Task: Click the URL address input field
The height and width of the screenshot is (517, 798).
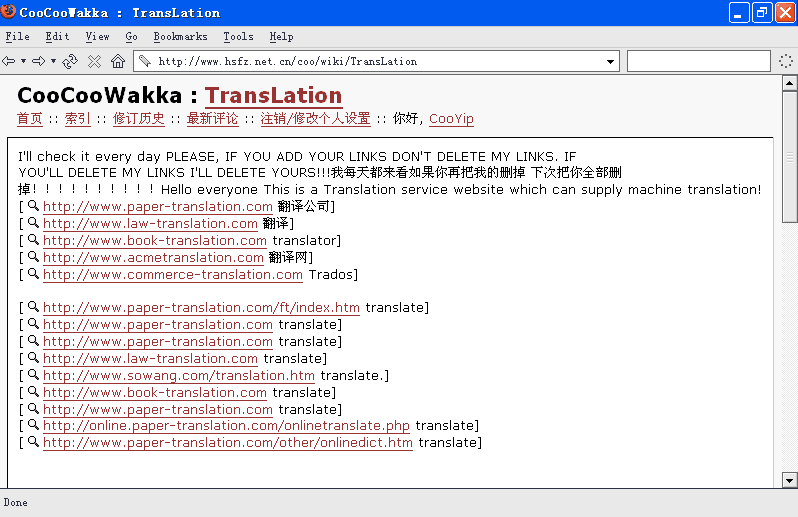Action: 377,62
